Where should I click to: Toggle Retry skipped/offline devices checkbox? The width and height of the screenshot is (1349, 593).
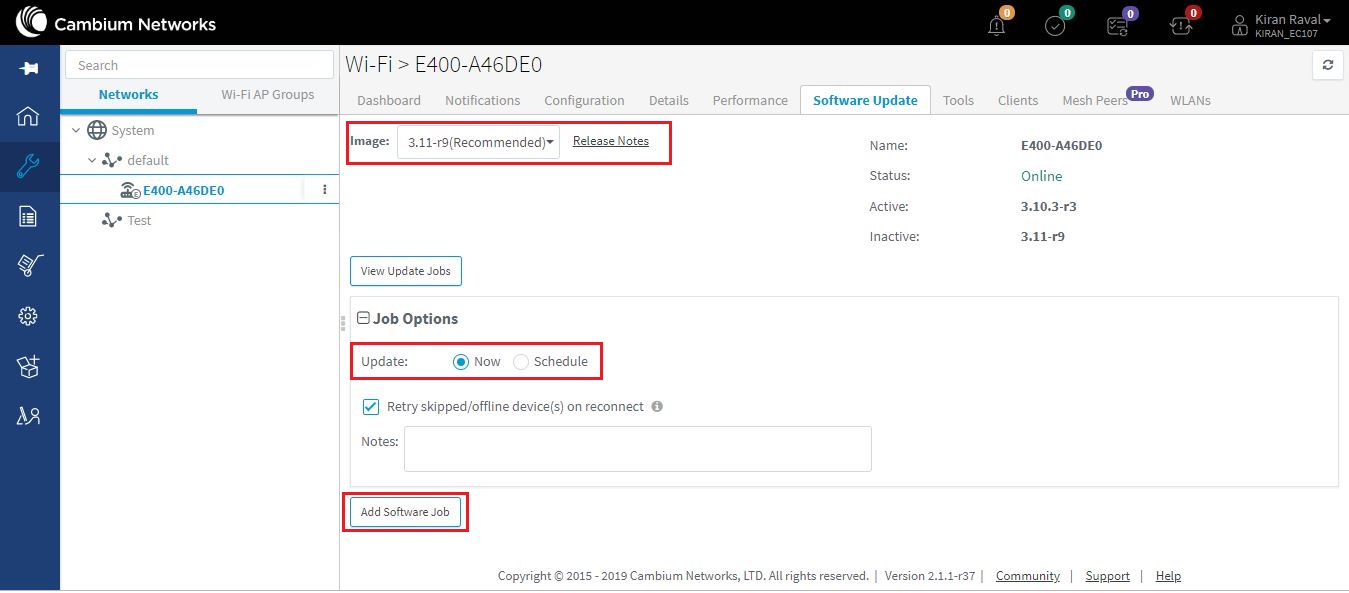[x=371, y=407]
